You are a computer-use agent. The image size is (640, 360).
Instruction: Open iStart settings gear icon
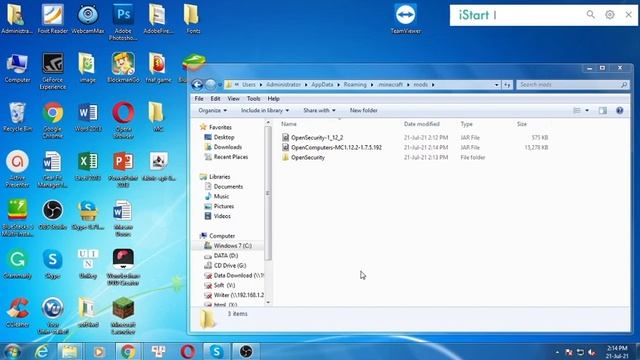(609, 15)
